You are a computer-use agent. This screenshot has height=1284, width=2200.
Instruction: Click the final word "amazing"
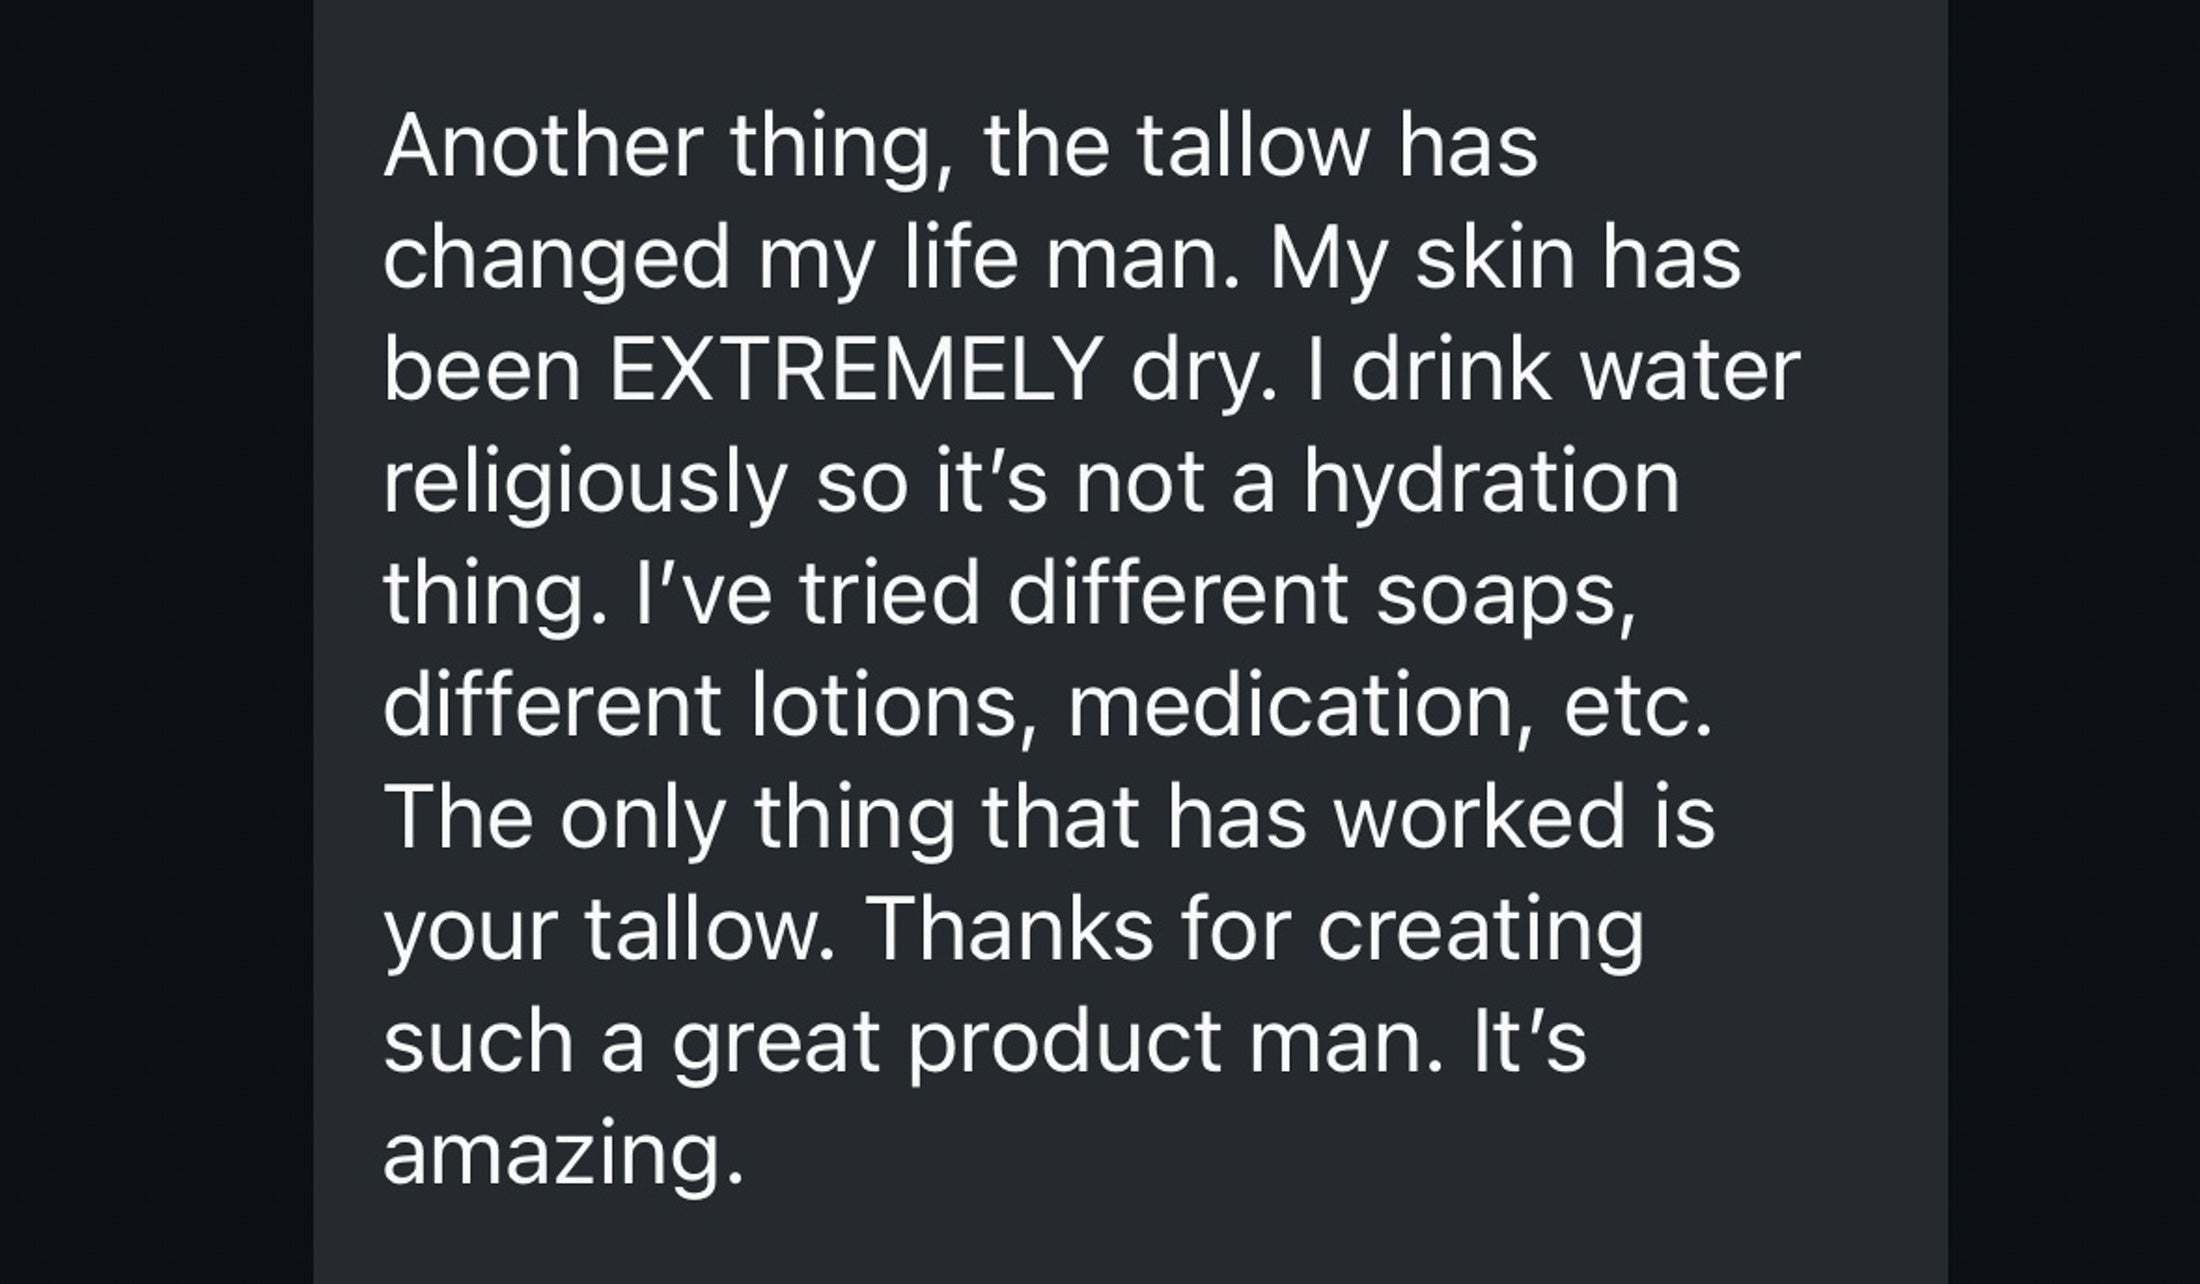coord(563,1155)
